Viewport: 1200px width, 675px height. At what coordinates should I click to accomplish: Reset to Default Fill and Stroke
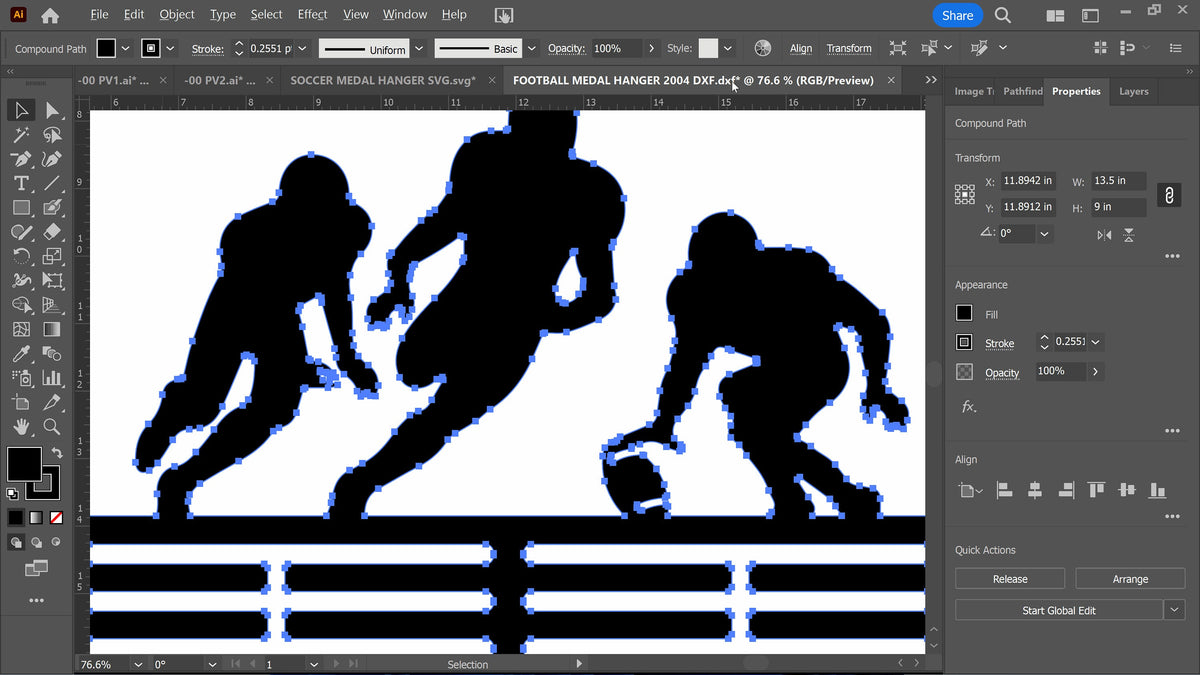(x=12, y=494)
